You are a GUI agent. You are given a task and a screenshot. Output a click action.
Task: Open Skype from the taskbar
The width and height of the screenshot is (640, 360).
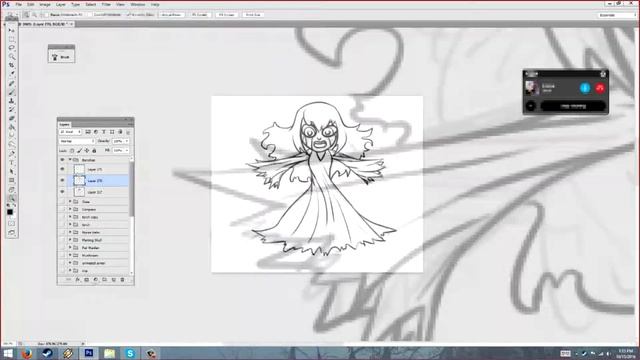(130, 353)
